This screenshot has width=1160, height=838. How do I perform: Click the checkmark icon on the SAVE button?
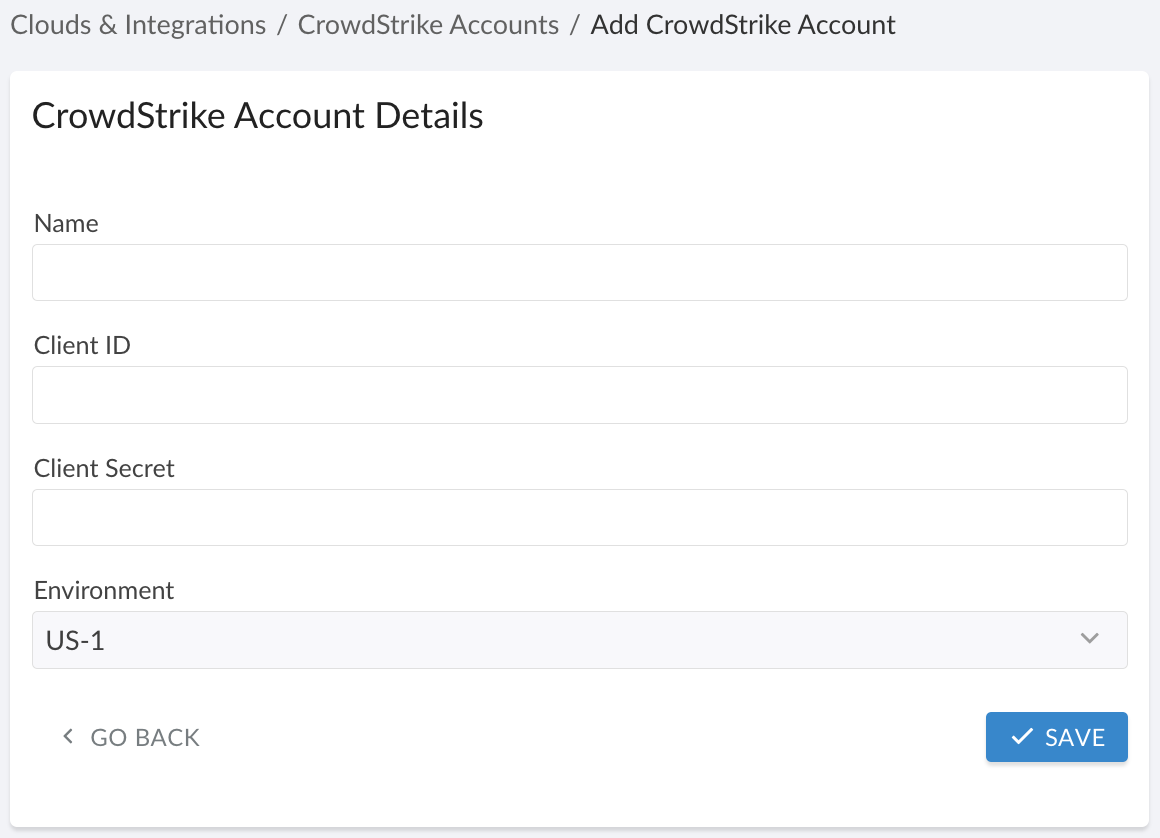click(1022, 737)
